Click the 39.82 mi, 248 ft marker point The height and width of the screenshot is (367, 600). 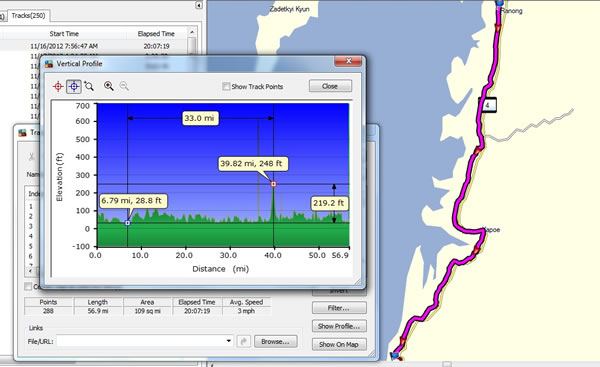(x=274, y=184)
